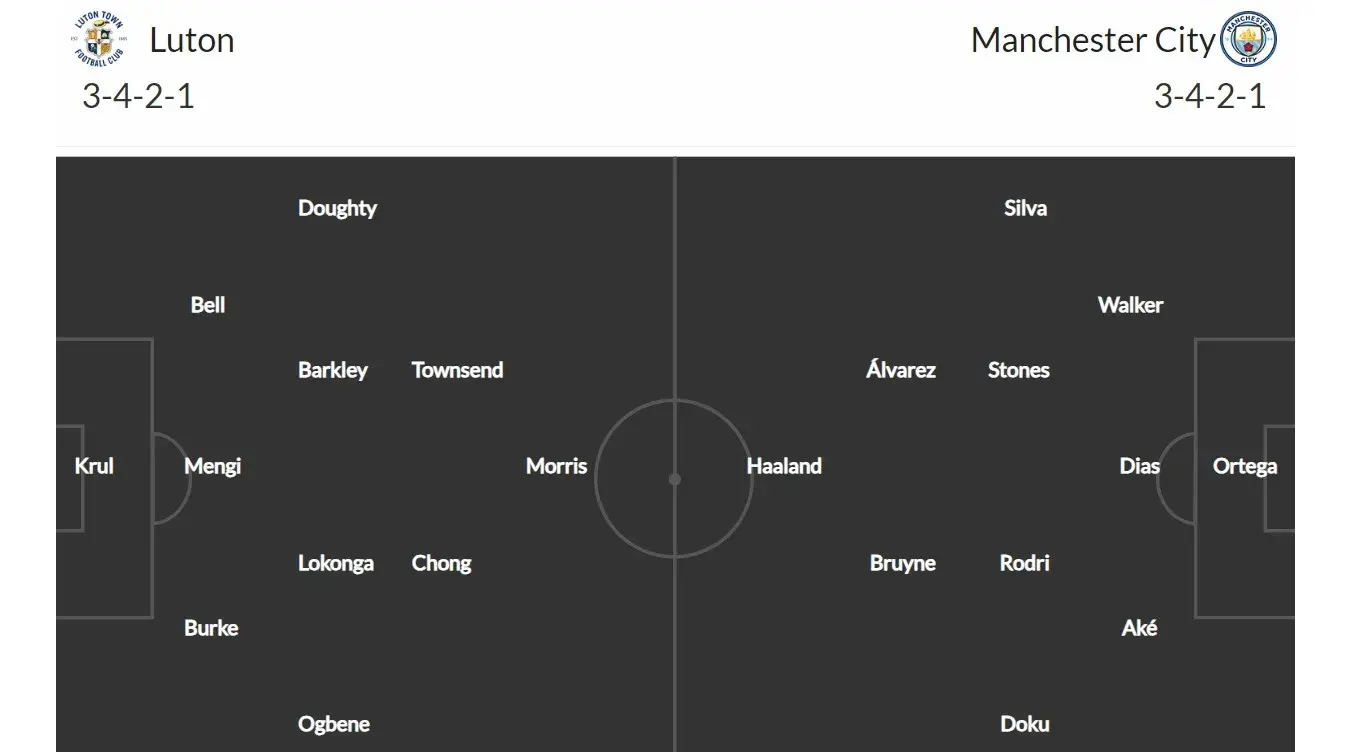Select Mengi in Luton's defence
The width and height of the screenshot is (1350, 752).
pyautogui.click(x=212, y=466)
